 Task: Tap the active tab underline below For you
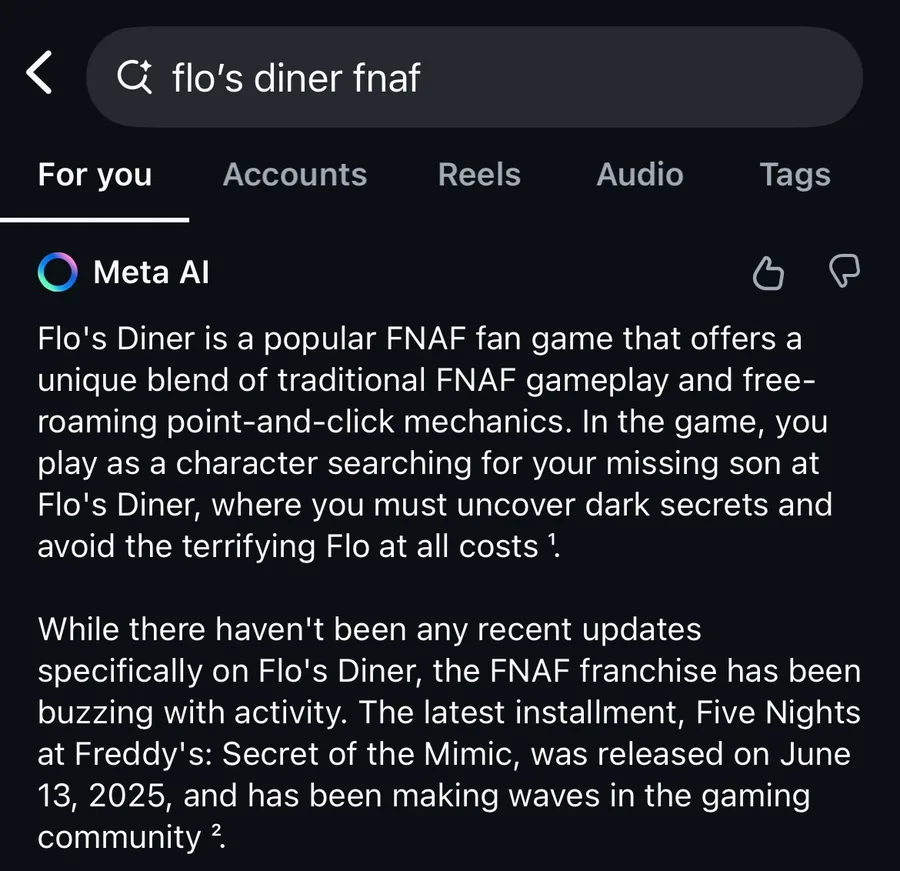95,220
